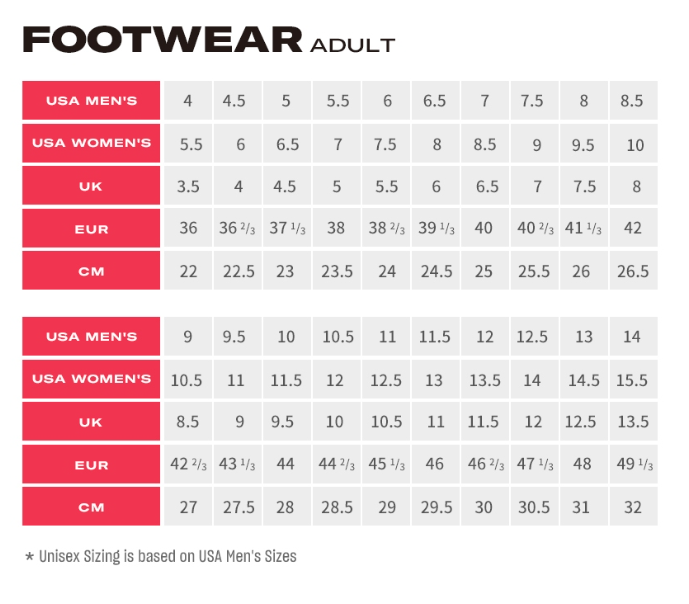Viewport: 689px width, 604px height.
Task: Select the EUR 49 1/3 size cell
Action: point(633,465)
